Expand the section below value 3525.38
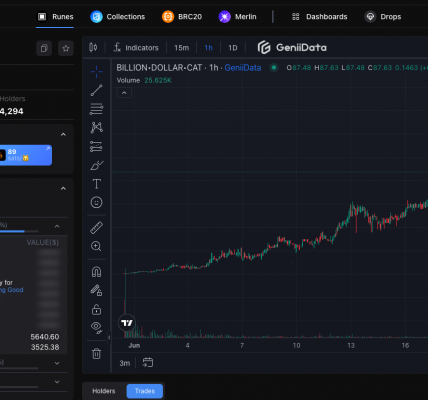428x400 pixels. pyautogui.click(x=57, y=363)
